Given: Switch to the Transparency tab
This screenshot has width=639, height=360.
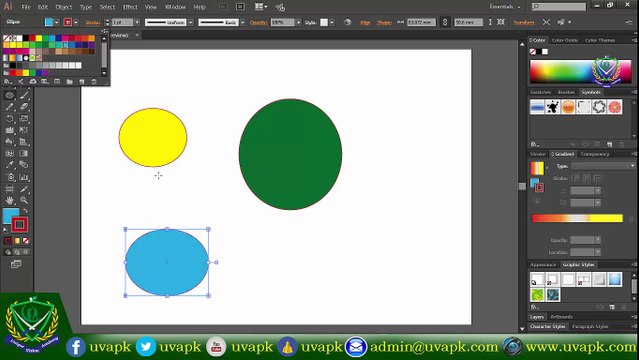Looking at the screenshot, I should point(595,154).
